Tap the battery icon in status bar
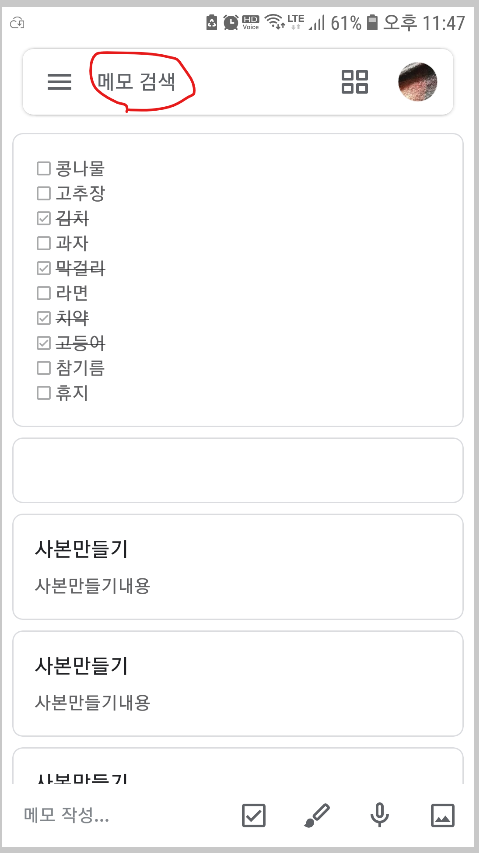 (x=372, y=22)
